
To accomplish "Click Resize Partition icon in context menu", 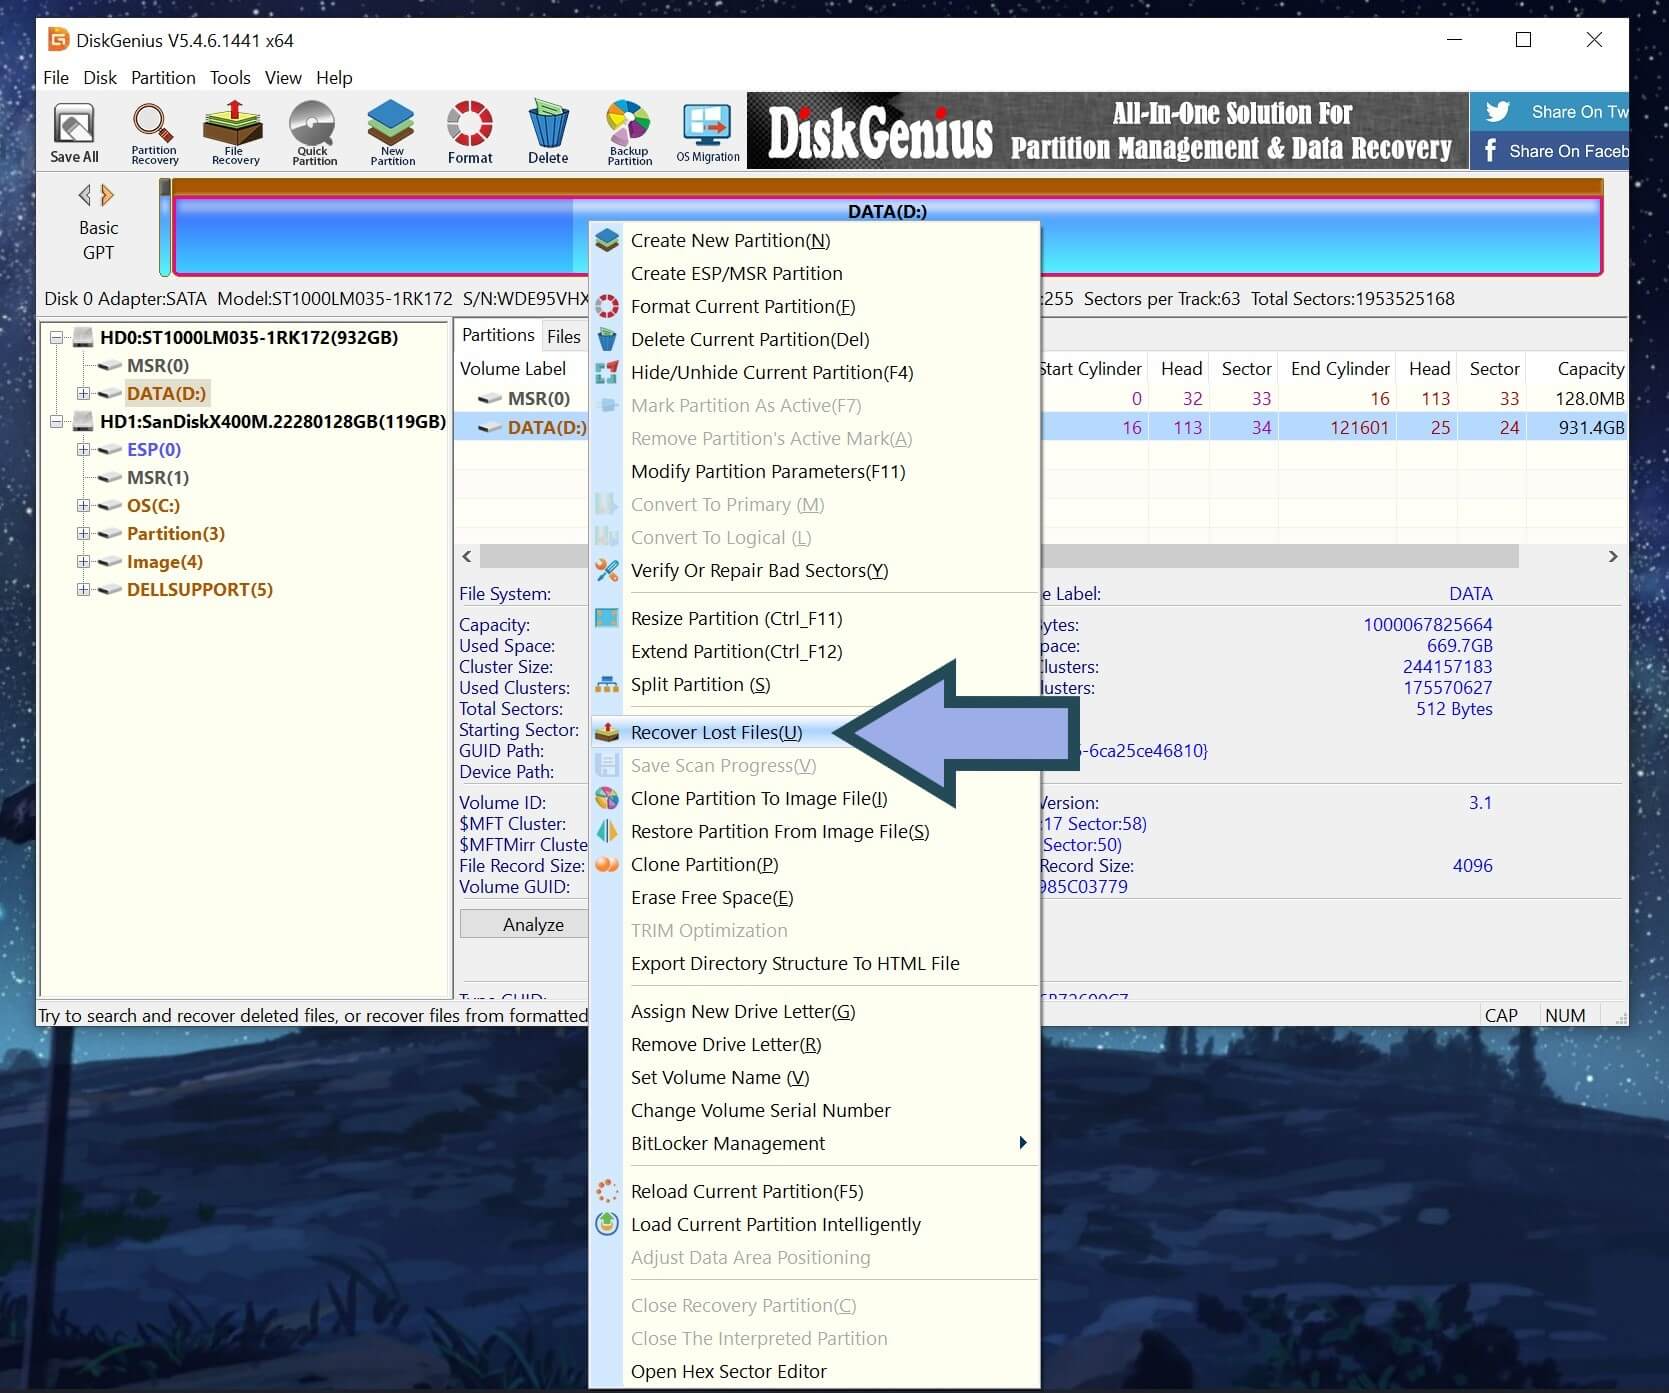I will (607, 618).
